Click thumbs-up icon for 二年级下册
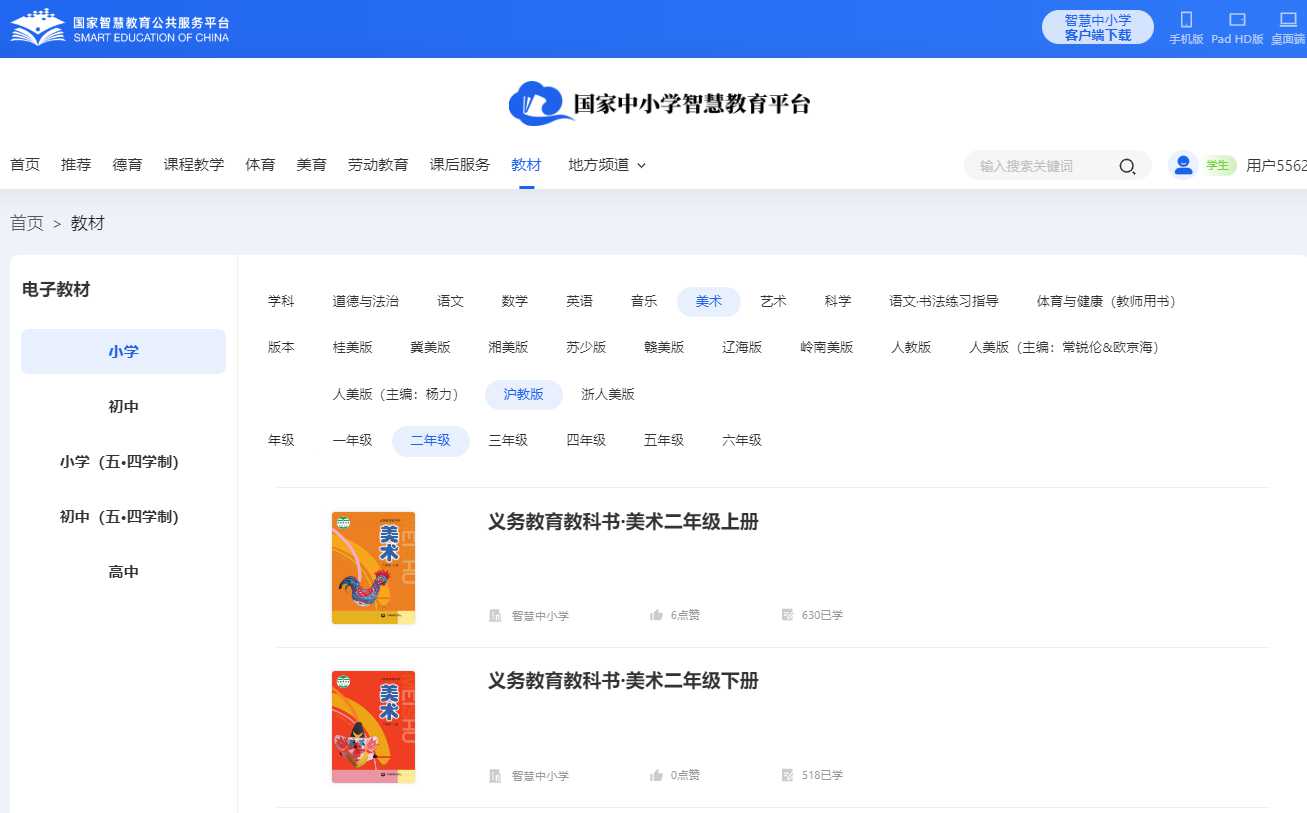The height and width of the screenshot is (813, 1307). [656, 775]
